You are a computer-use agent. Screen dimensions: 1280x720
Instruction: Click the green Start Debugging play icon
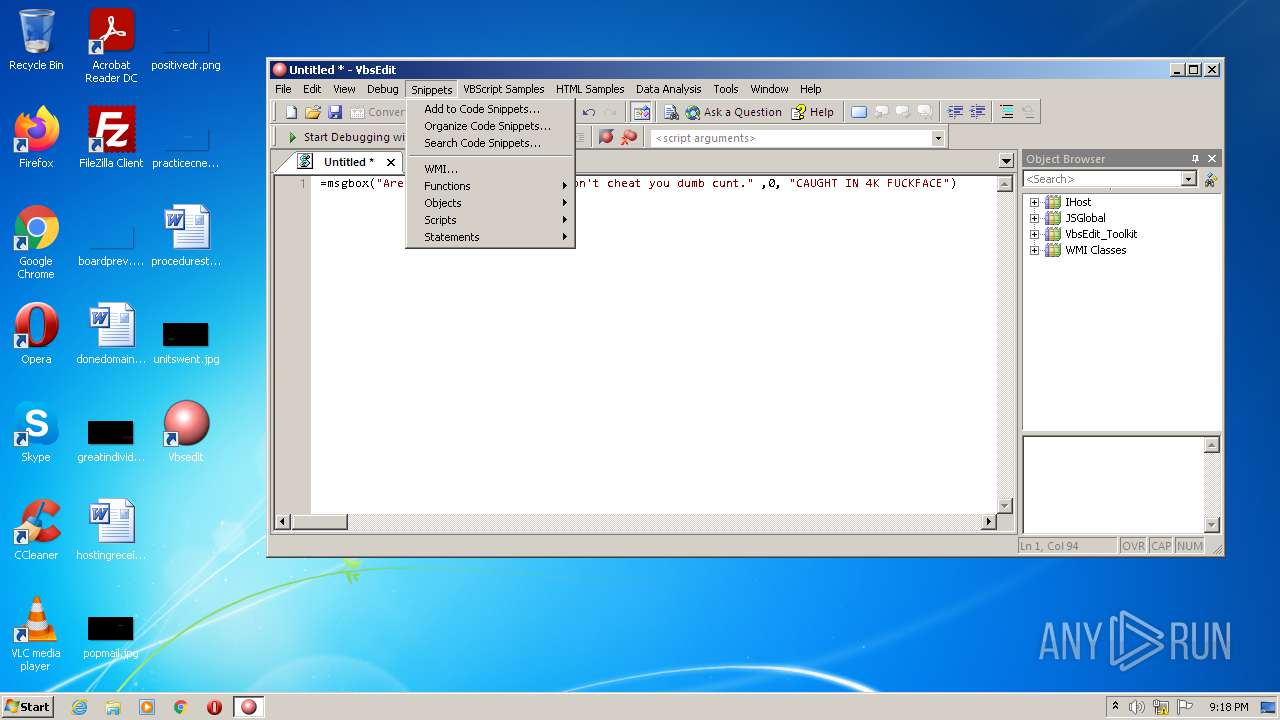point(292,137)
